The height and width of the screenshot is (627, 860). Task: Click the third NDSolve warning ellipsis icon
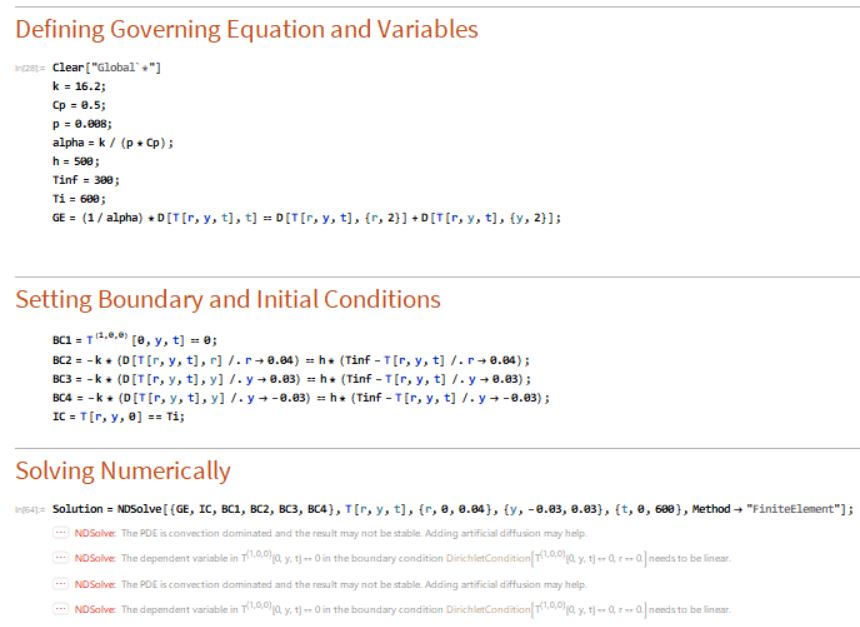point(60,584)
